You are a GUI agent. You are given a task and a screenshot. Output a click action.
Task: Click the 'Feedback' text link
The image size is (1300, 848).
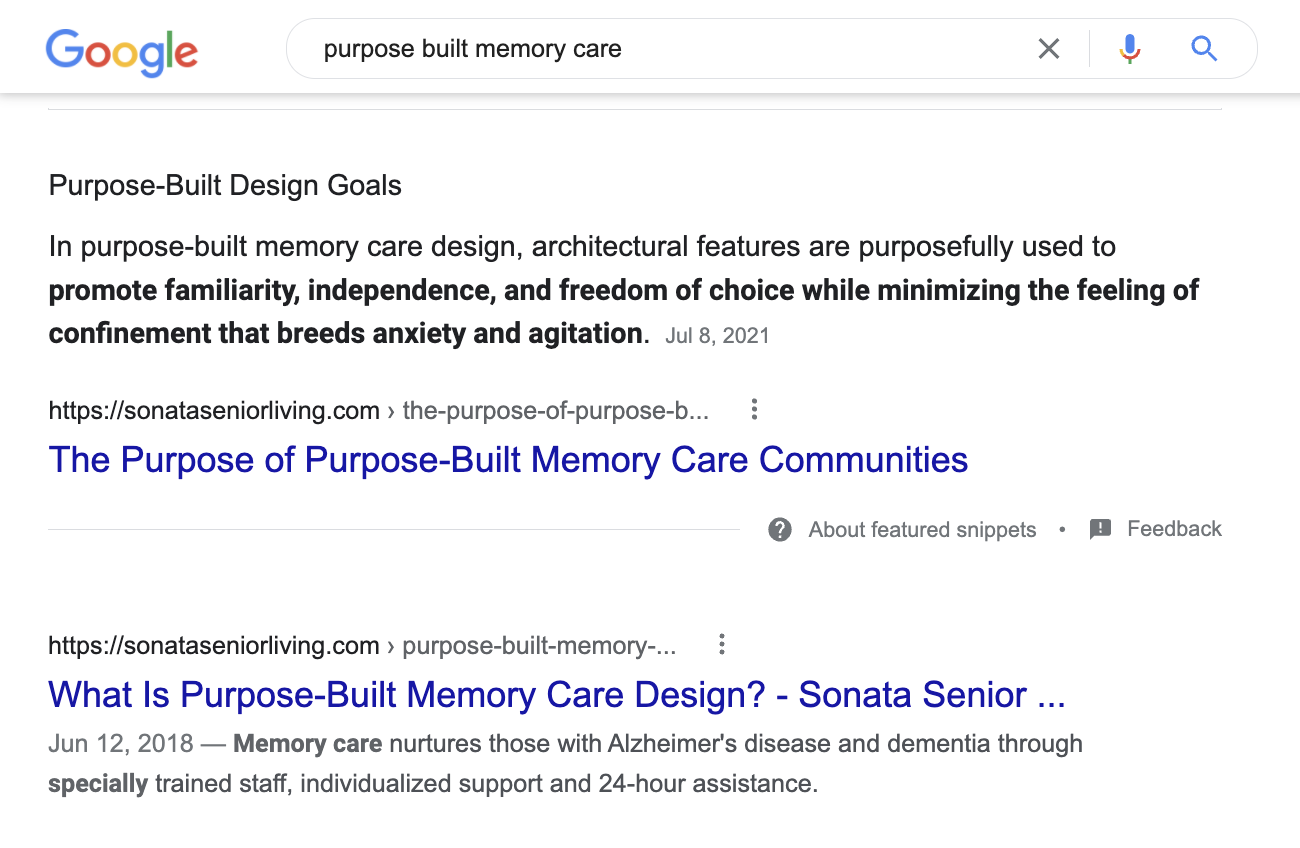coord(1174,529)
